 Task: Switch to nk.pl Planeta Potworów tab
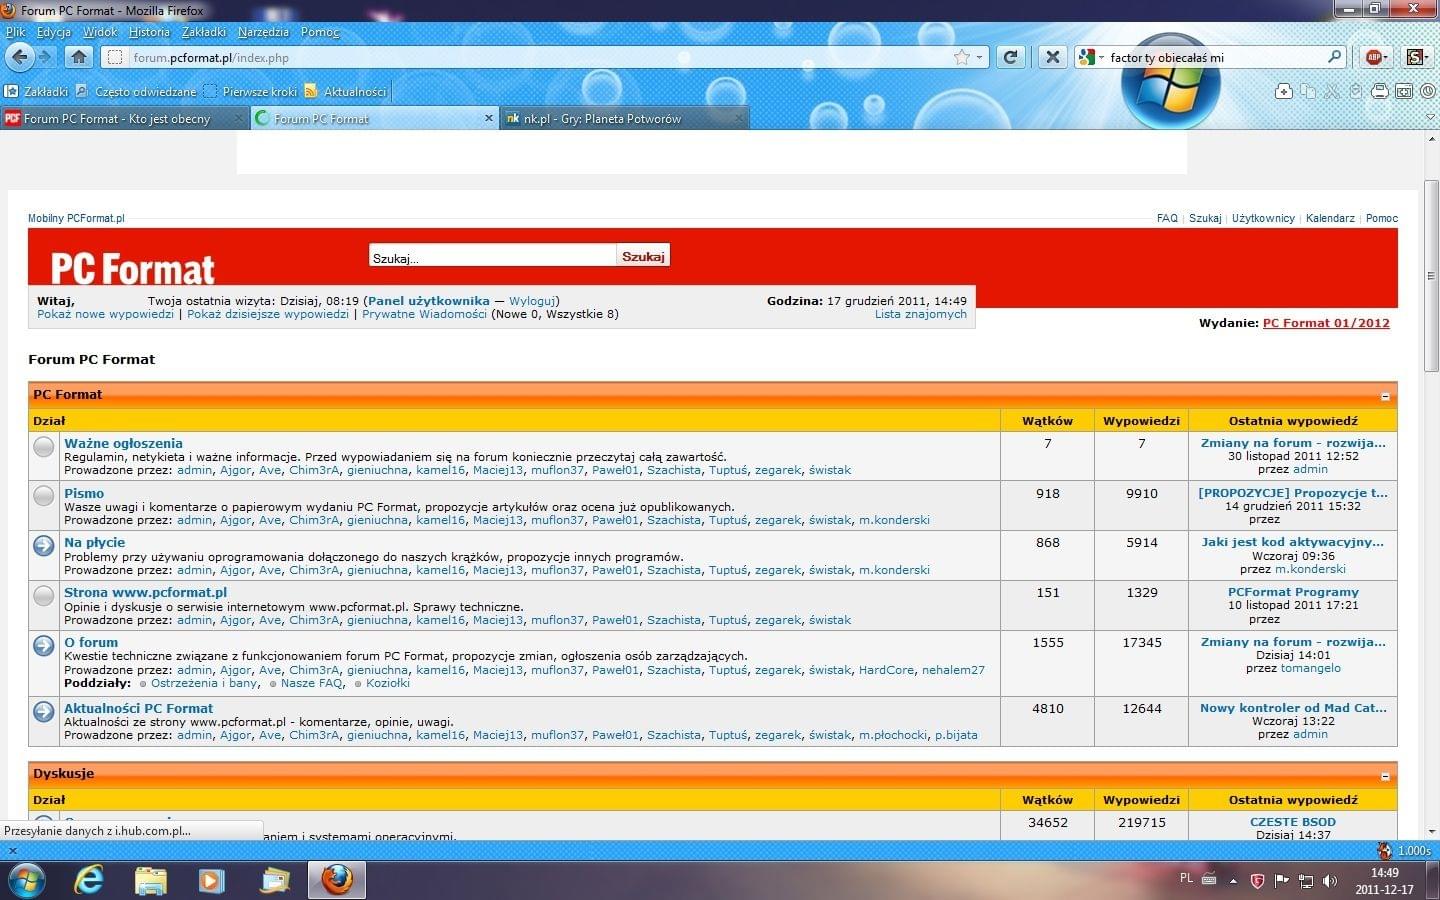click(x=625, y=118)
